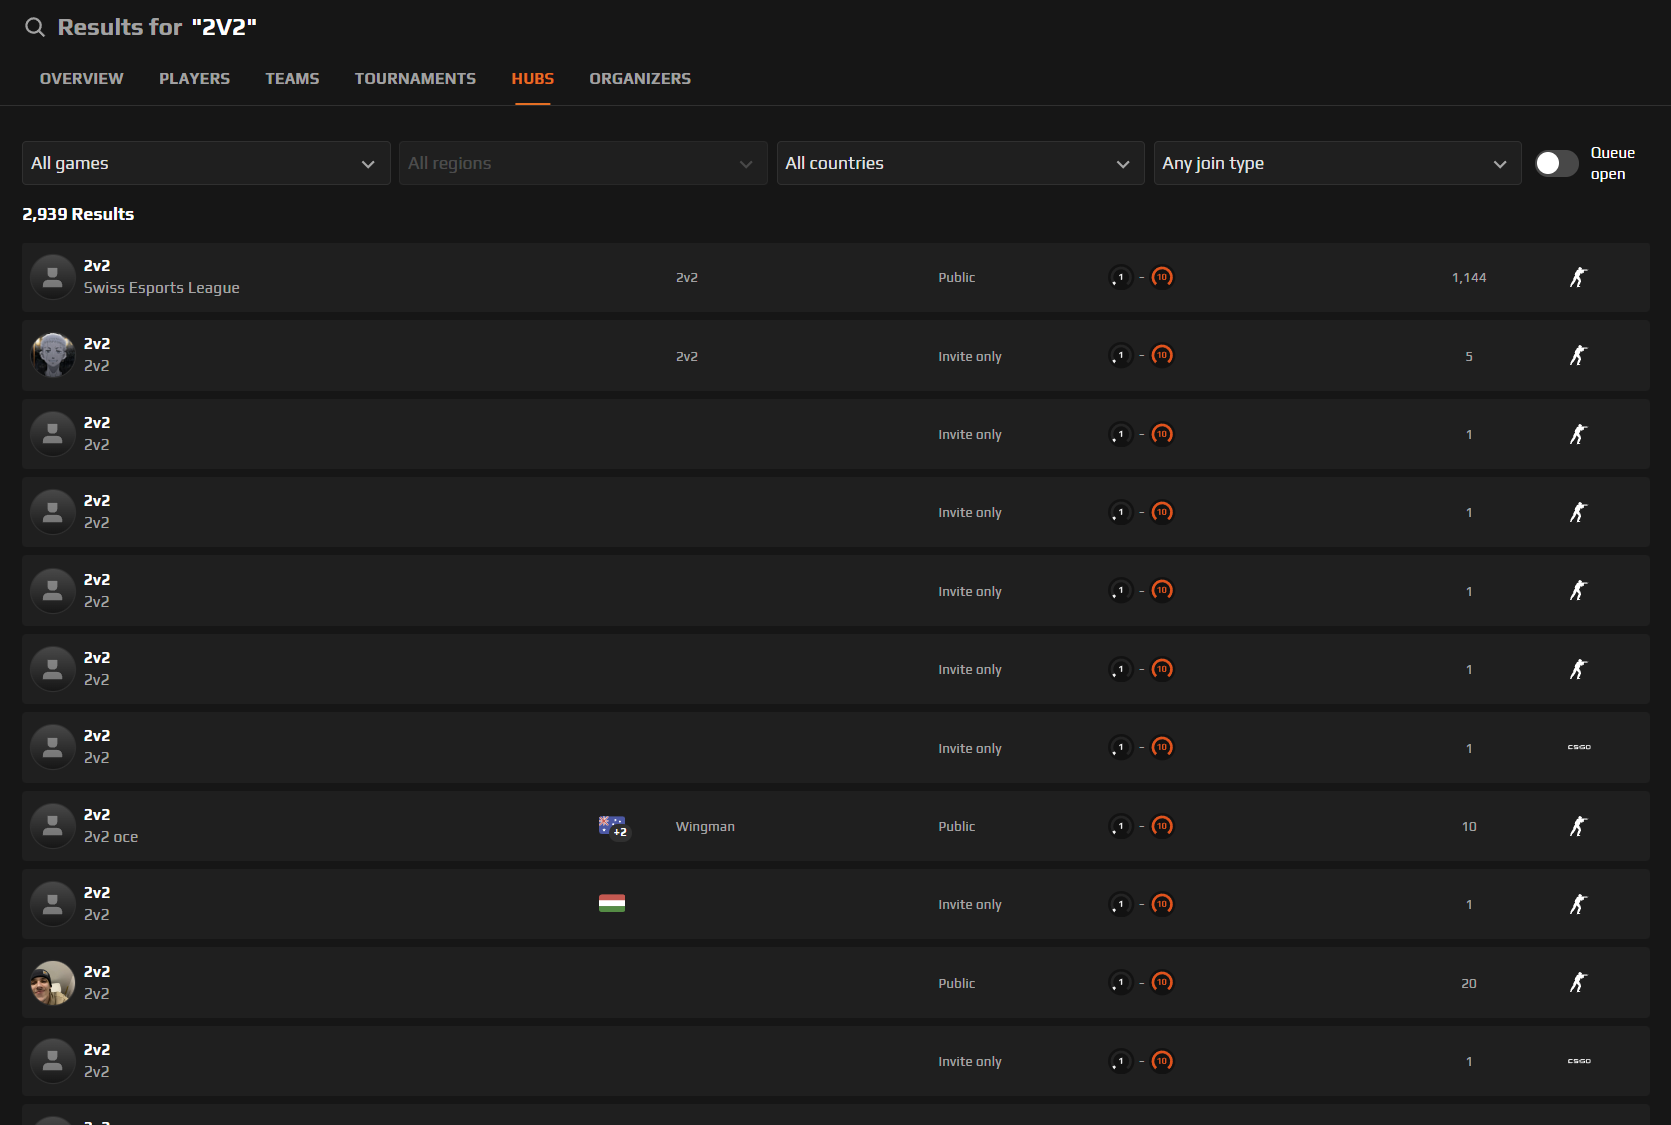Open the Any join type dropdown

(x=1336, y=163)
